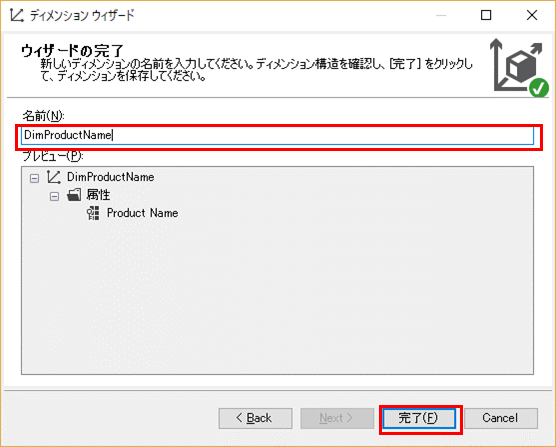Viewport: 556px width, 447px height.
Task: Go back with the Back button
Action: tap(255, 418)
